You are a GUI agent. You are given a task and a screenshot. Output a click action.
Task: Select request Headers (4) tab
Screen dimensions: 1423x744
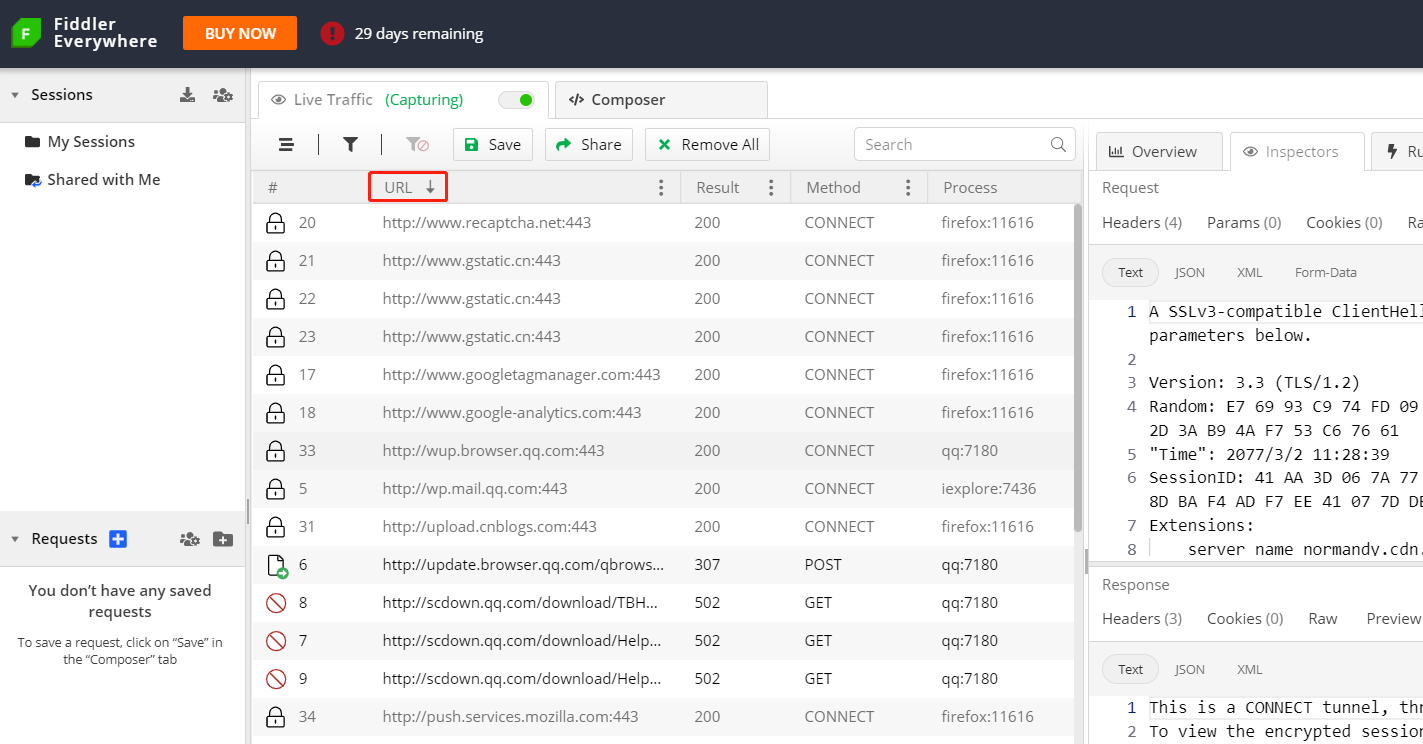coord(1142,223)
